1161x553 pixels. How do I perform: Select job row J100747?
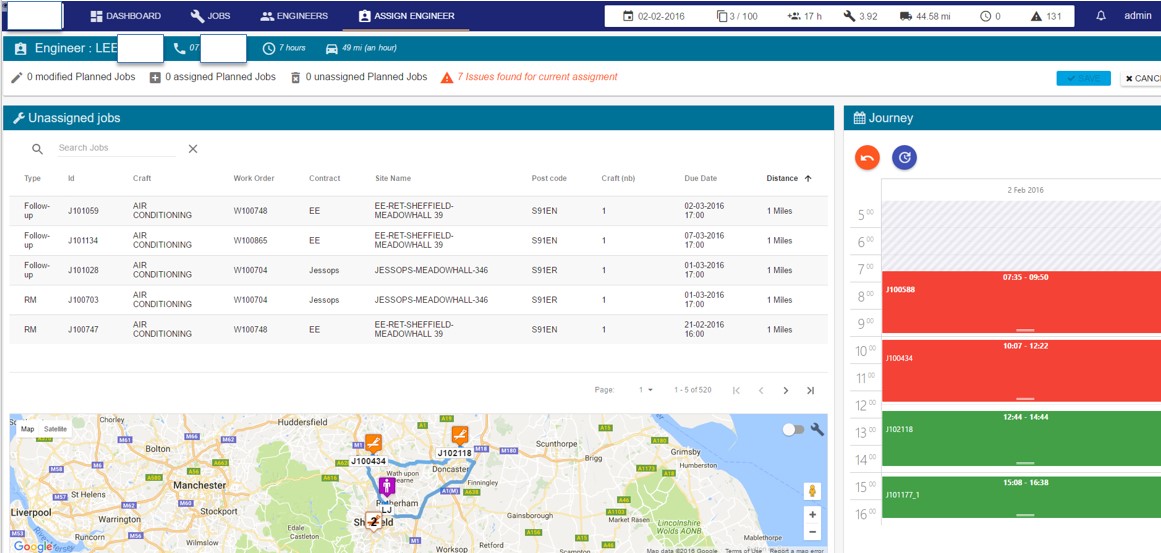pyautogui.click(x=418, y=329)
